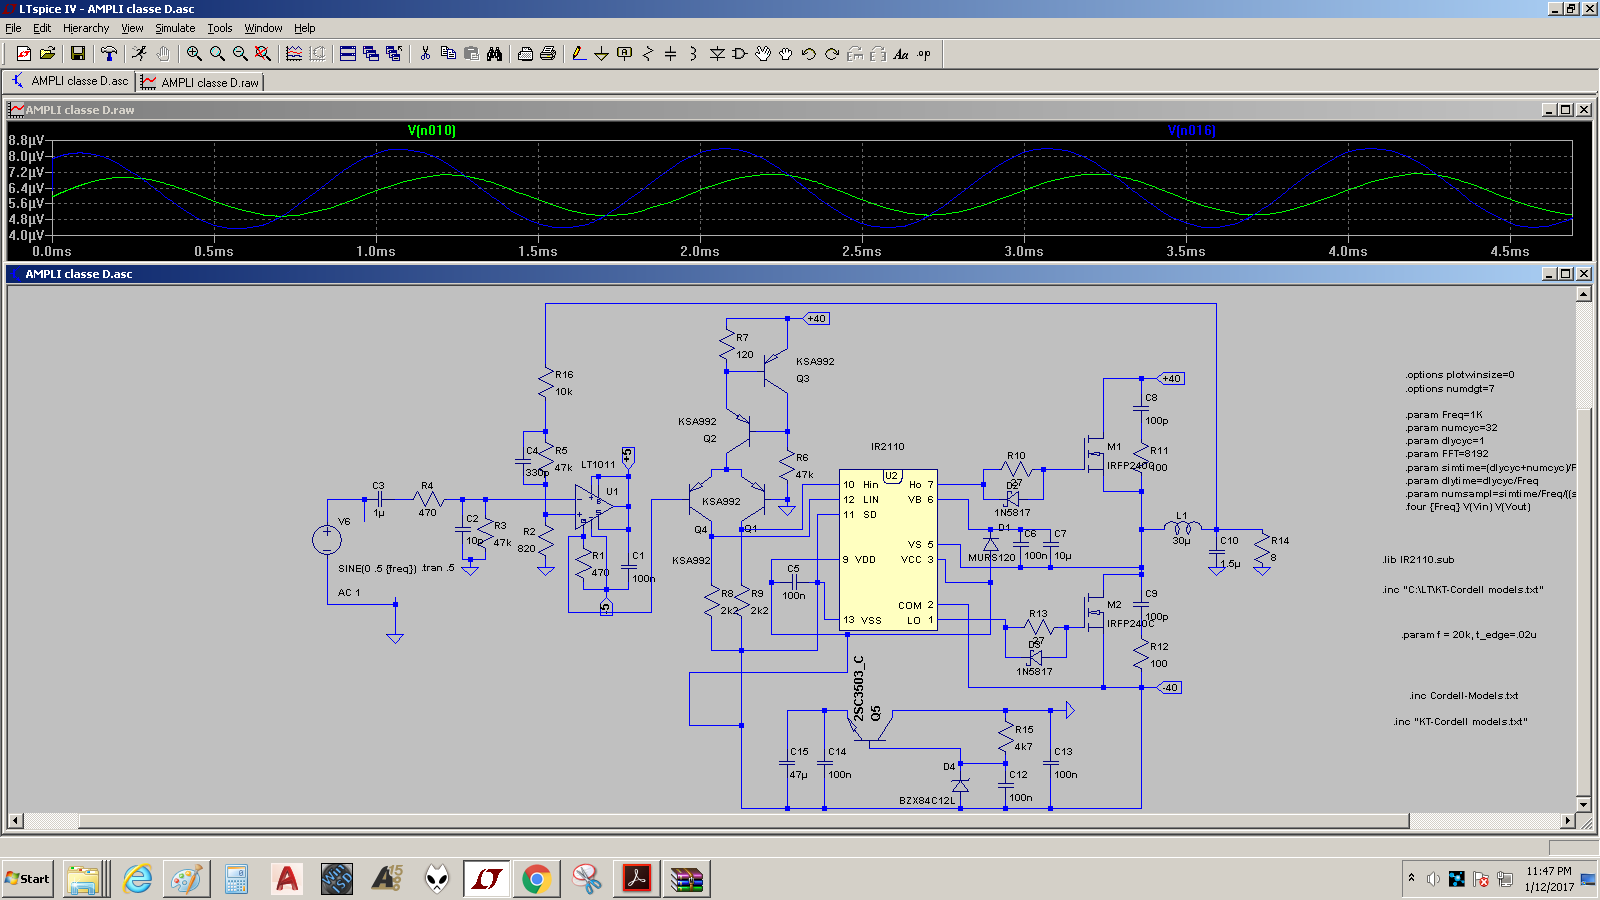The width and height of the screenshot is (1600, 900).
Task: Click the schematic horizontal scrollbar right arrow
Action: (x=1568, y=821)
